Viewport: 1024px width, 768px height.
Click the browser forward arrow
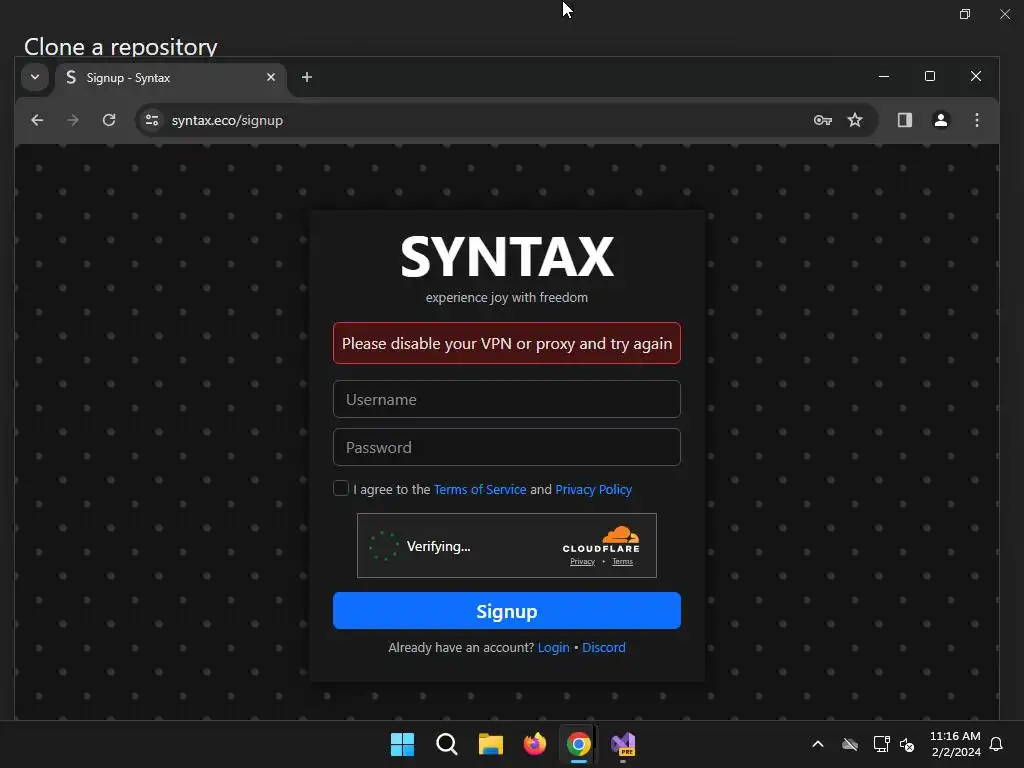coord(72,120)
